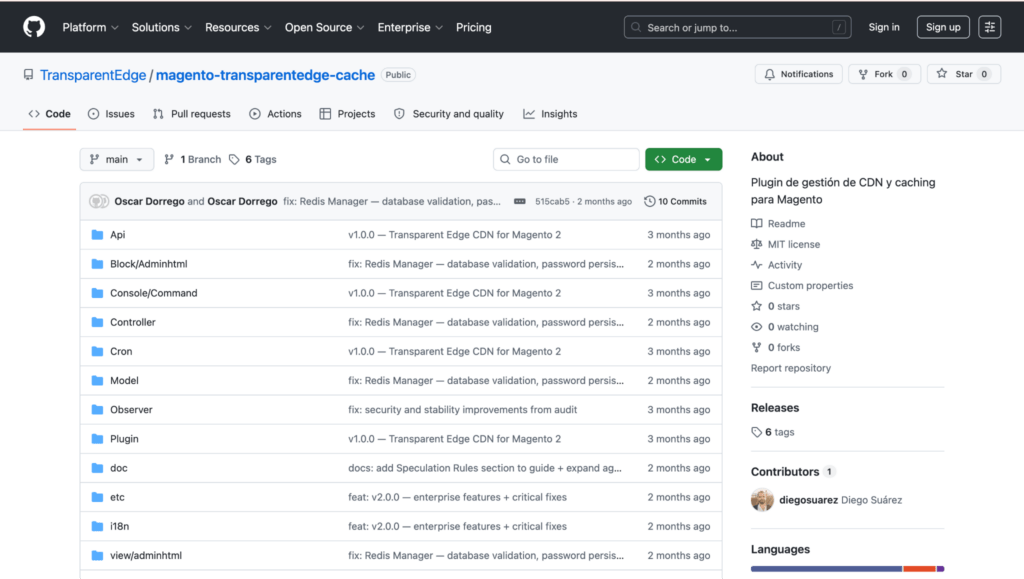Open the Security and quality tab
1024x579 pixels.
[x=449, y=114]
